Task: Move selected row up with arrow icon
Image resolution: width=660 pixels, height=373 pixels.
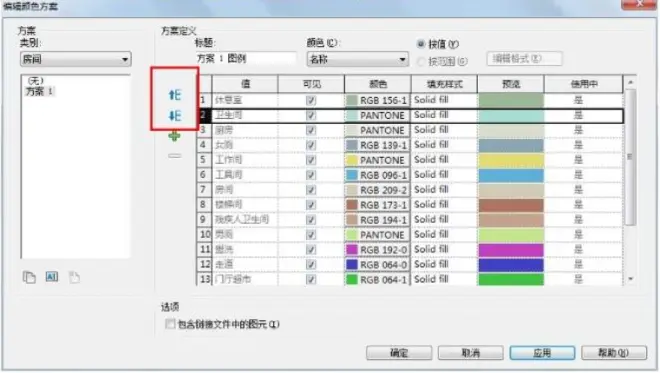Action: (x=175, y=95)
